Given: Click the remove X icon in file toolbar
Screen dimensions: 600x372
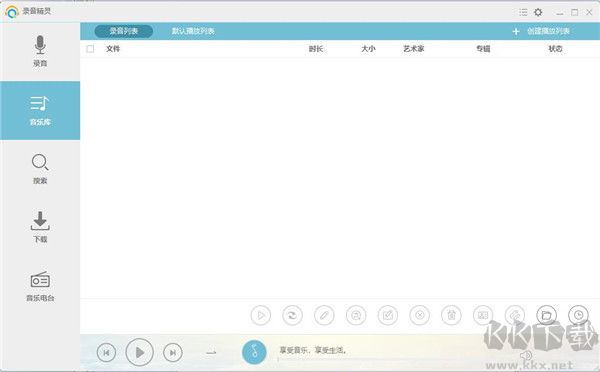Looking at the screenshot, I should click(419, 315).
